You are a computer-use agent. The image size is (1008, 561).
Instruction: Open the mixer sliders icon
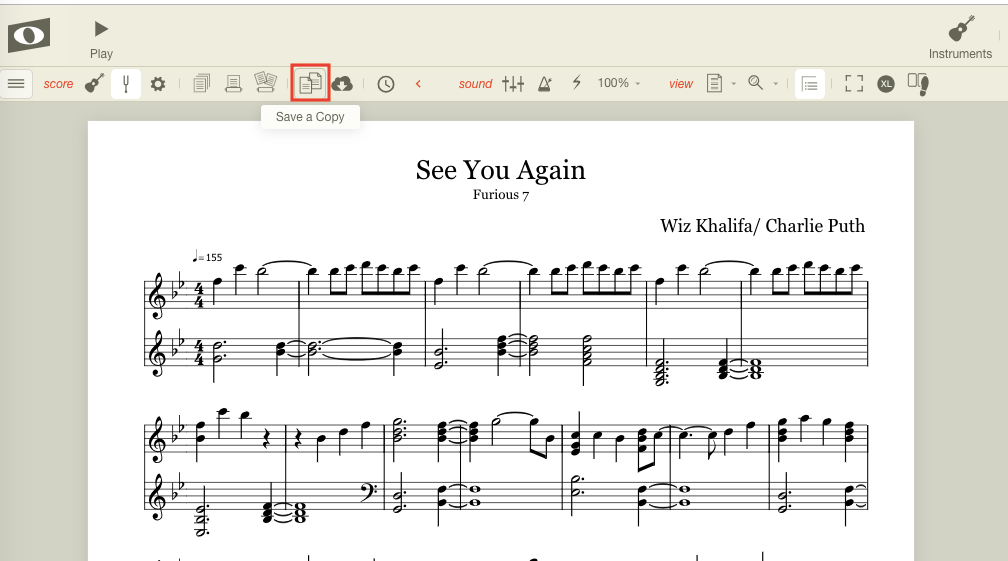[x=513, y=84]
